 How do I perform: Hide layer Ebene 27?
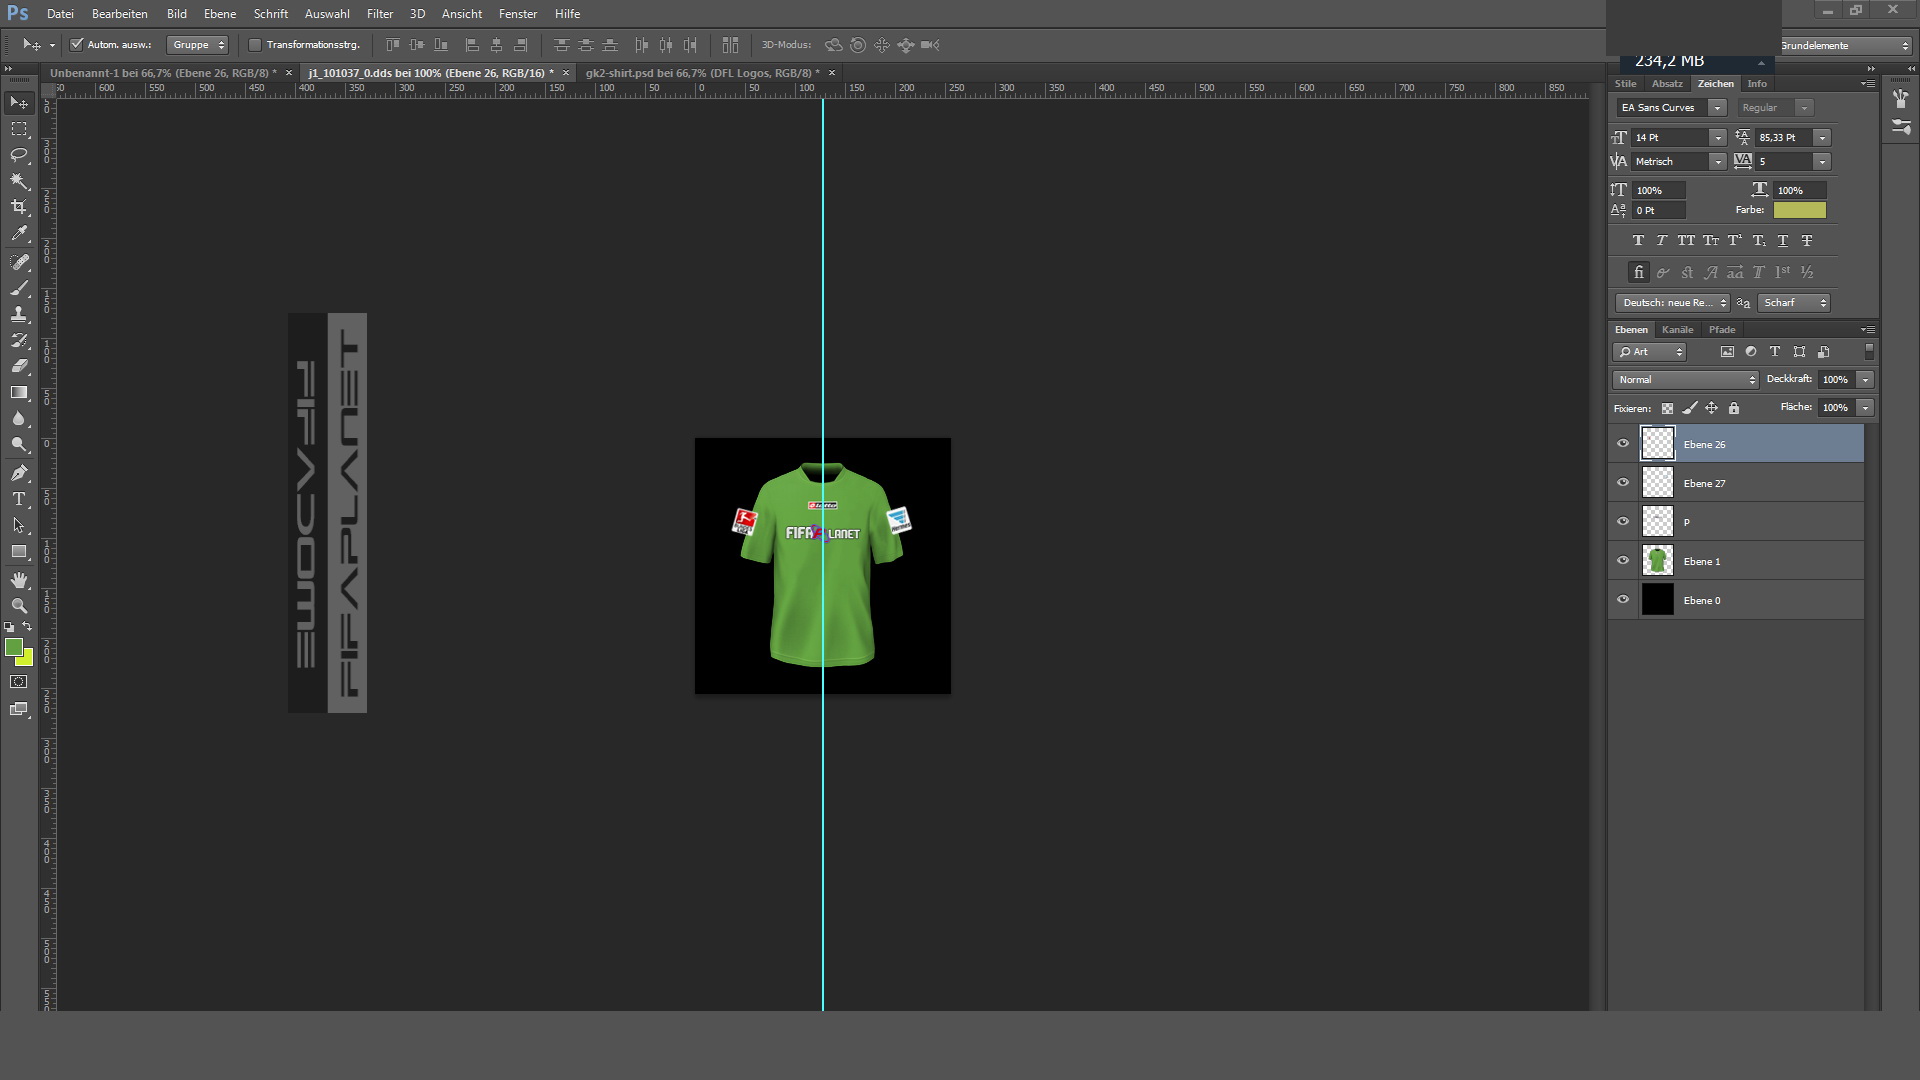[x=1623, y=483]
